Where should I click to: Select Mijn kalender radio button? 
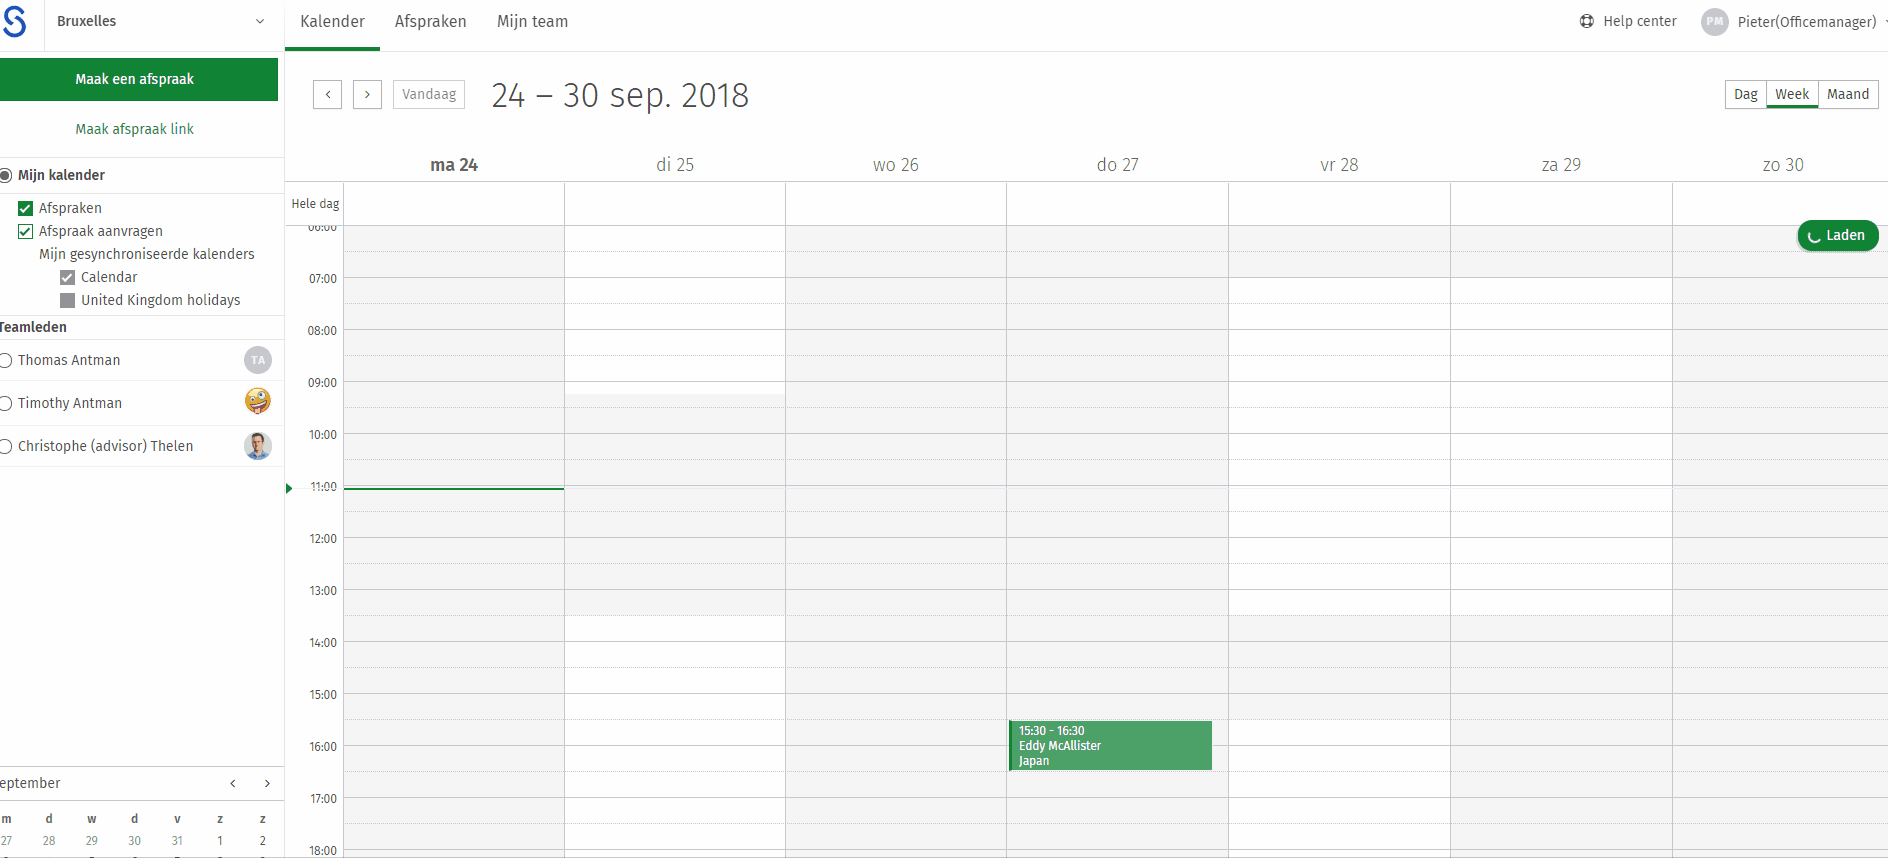point(5,175)
